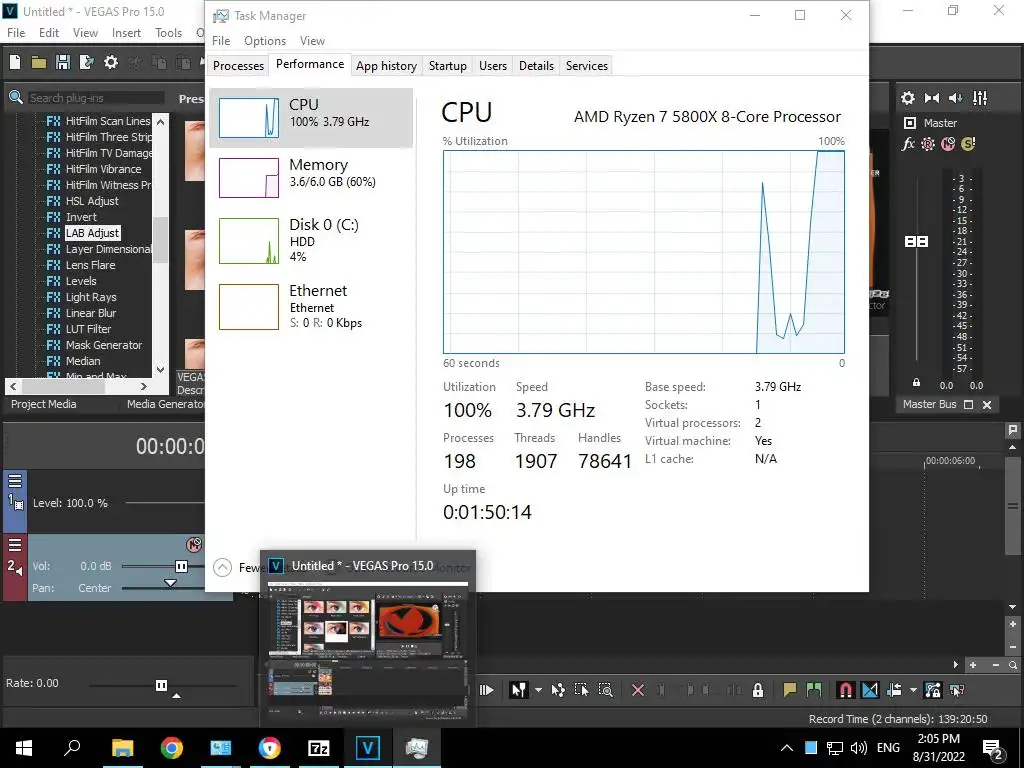Select the Normal Edit Tool icon

519,690
